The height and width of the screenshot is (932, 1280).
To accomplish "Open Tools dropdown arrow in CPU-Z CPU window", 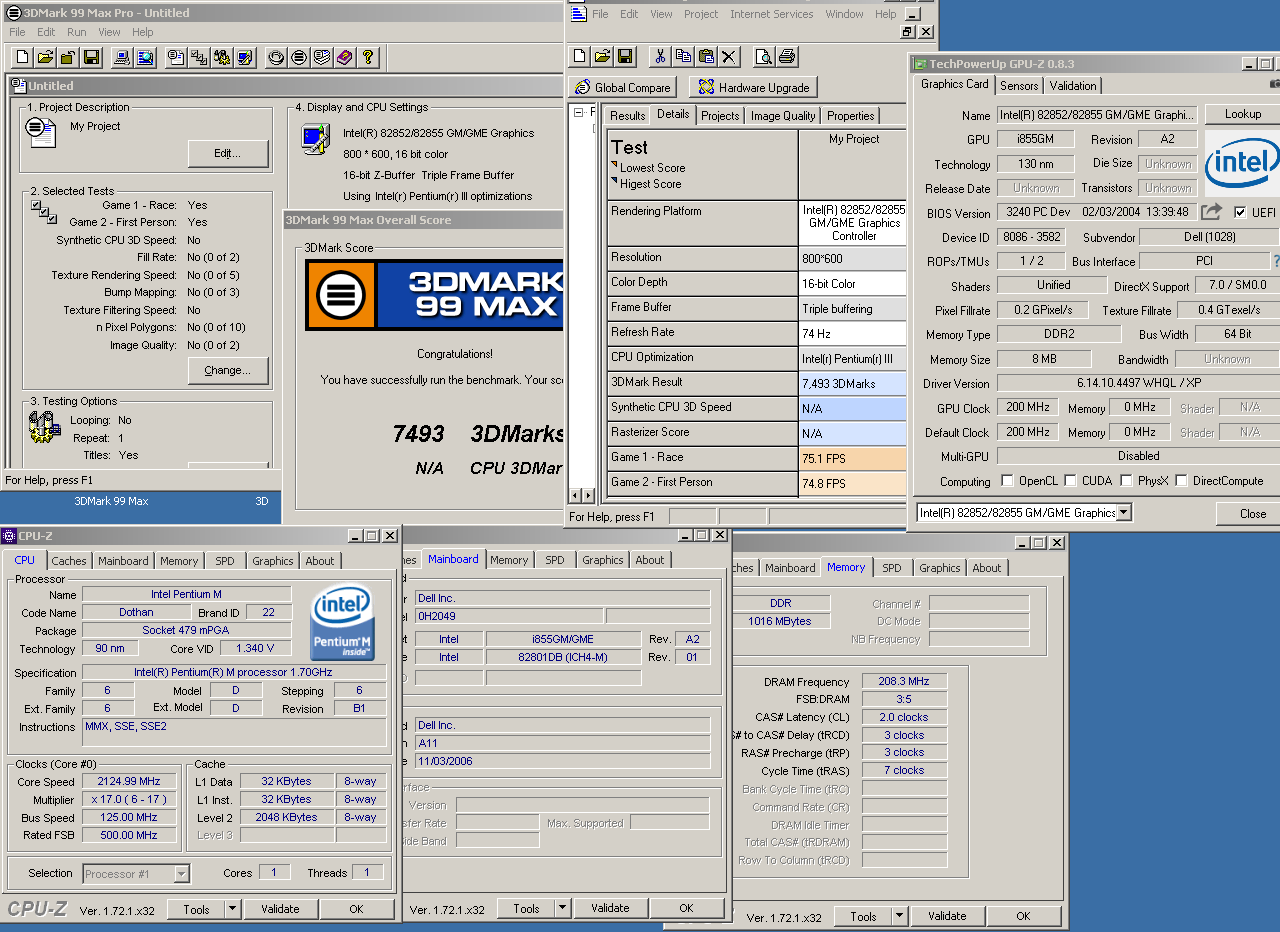I will pos(232,909).
